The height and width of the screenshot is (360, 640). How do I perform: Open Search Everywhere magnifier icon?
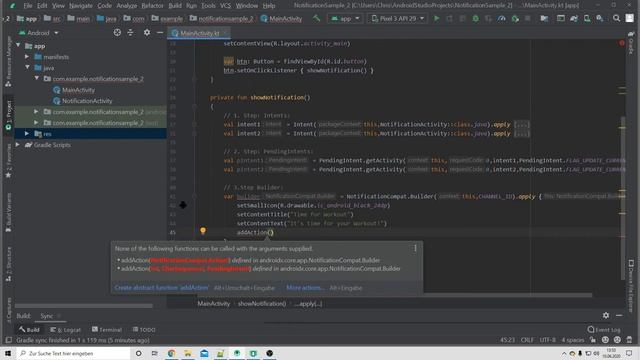(x=616, y=18)
